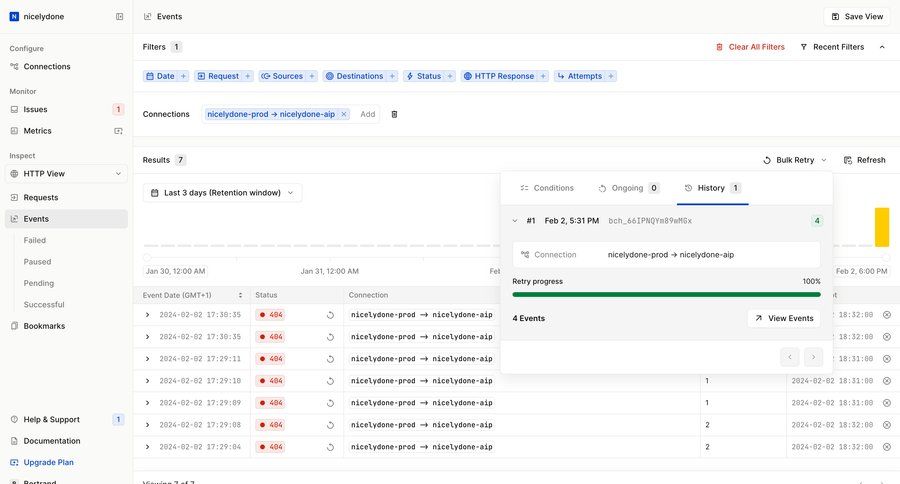Remove the nicelydone-prod connection chip
Viewport: 900px width, 484px height.
pyautogui.click(x=344, y=114)
